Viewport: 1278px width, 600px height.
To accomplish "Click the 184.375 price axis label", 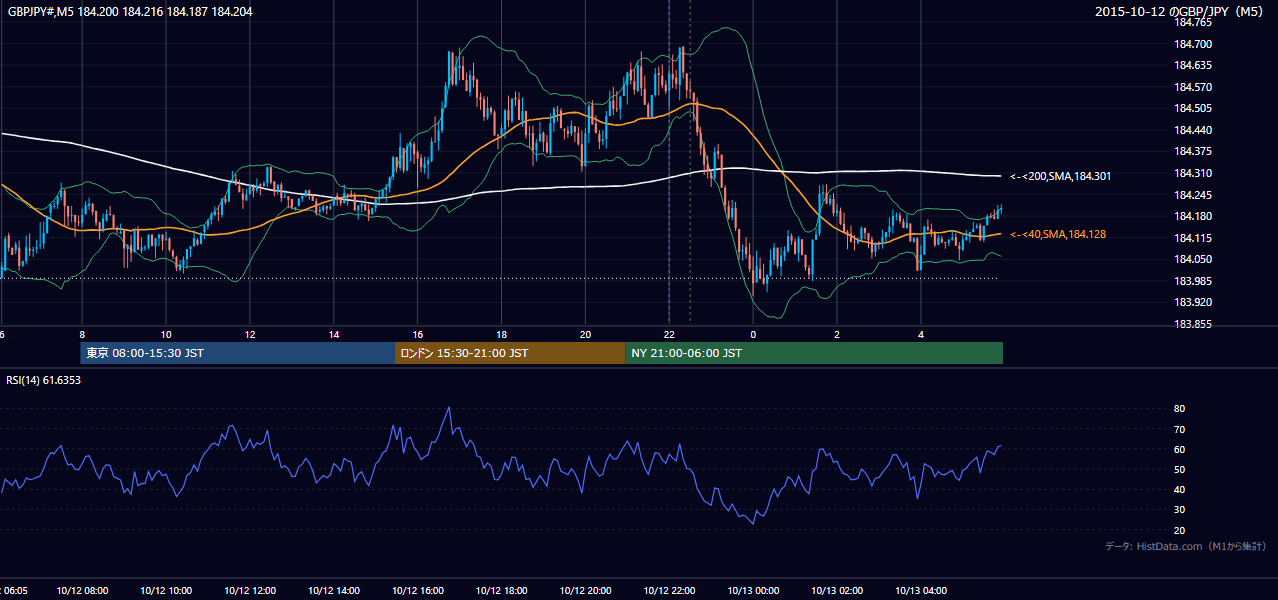I will [x=1193, y=152].
